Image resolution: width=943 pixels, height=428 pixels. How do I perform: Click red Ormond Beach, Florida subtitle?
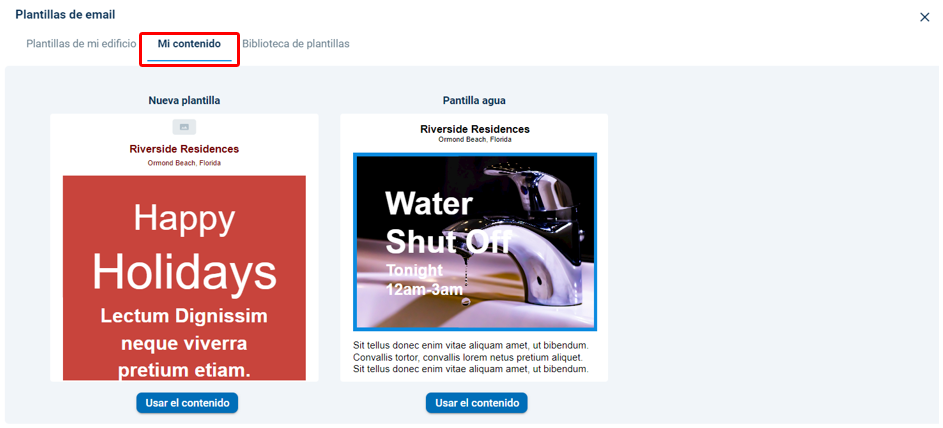[184, 163]
